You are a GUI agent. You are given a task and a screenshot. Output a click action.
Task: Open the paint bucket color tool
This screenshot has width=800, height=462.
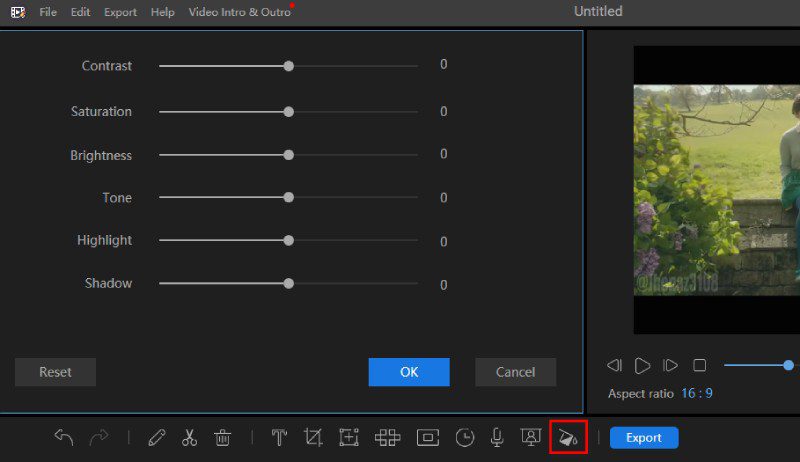[x=568, y=438]
